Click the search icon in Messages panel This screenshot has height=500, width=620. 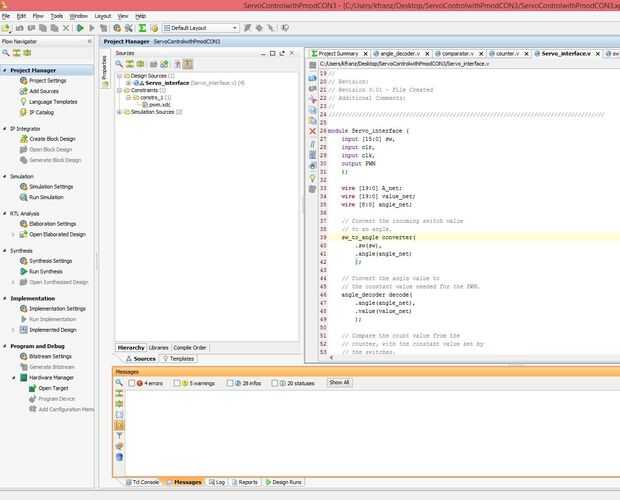(119, 383)
